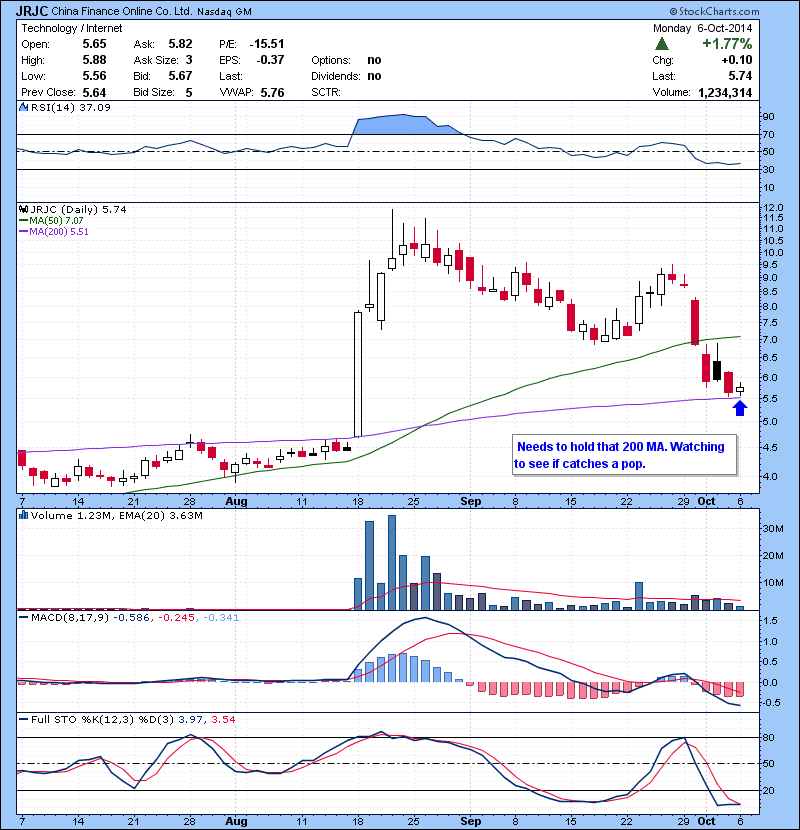Click the Nasdaq GM exchange label
800x830 pixels.
click(x=224, y=12)
